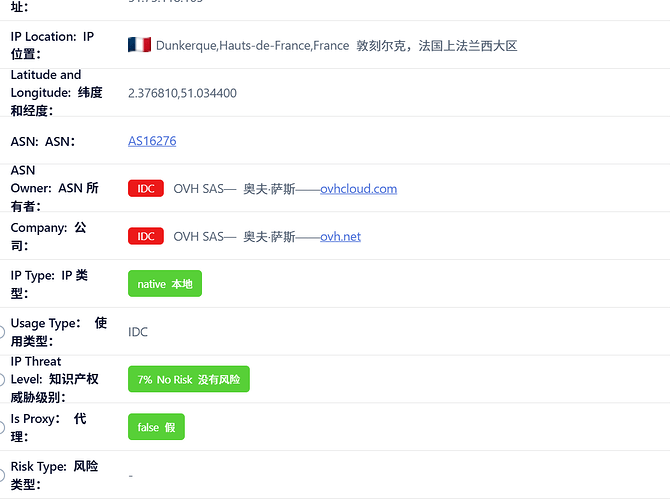Open the AS16276 link
The image size is (670, 500).
(x=152, y=141)
